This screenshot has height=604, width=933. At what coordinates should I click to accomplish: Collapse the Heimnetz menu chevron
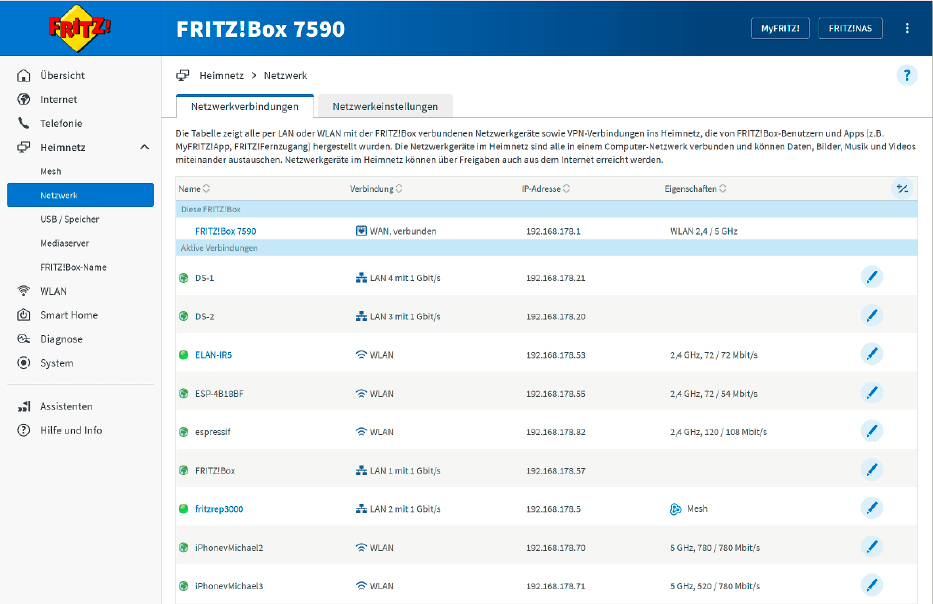point(145,147)
